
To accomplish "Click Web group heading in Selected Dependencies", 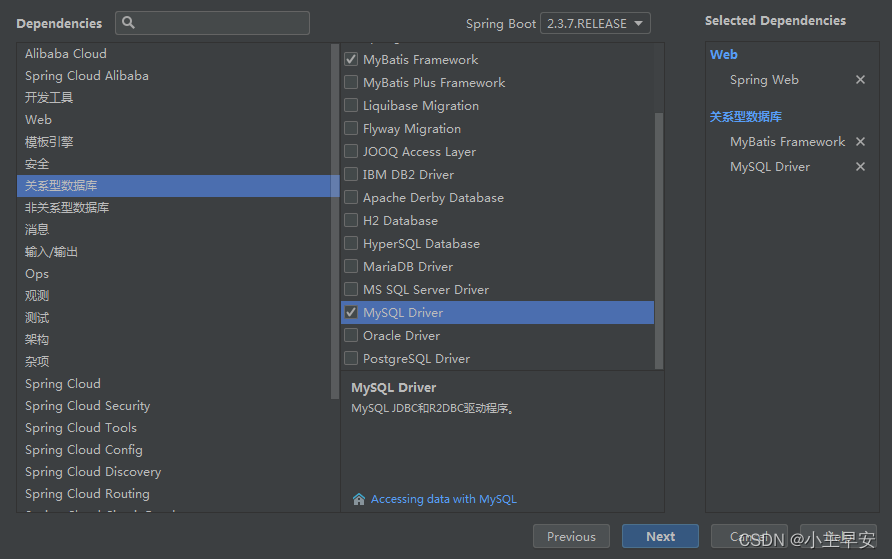I will [724, 55].
